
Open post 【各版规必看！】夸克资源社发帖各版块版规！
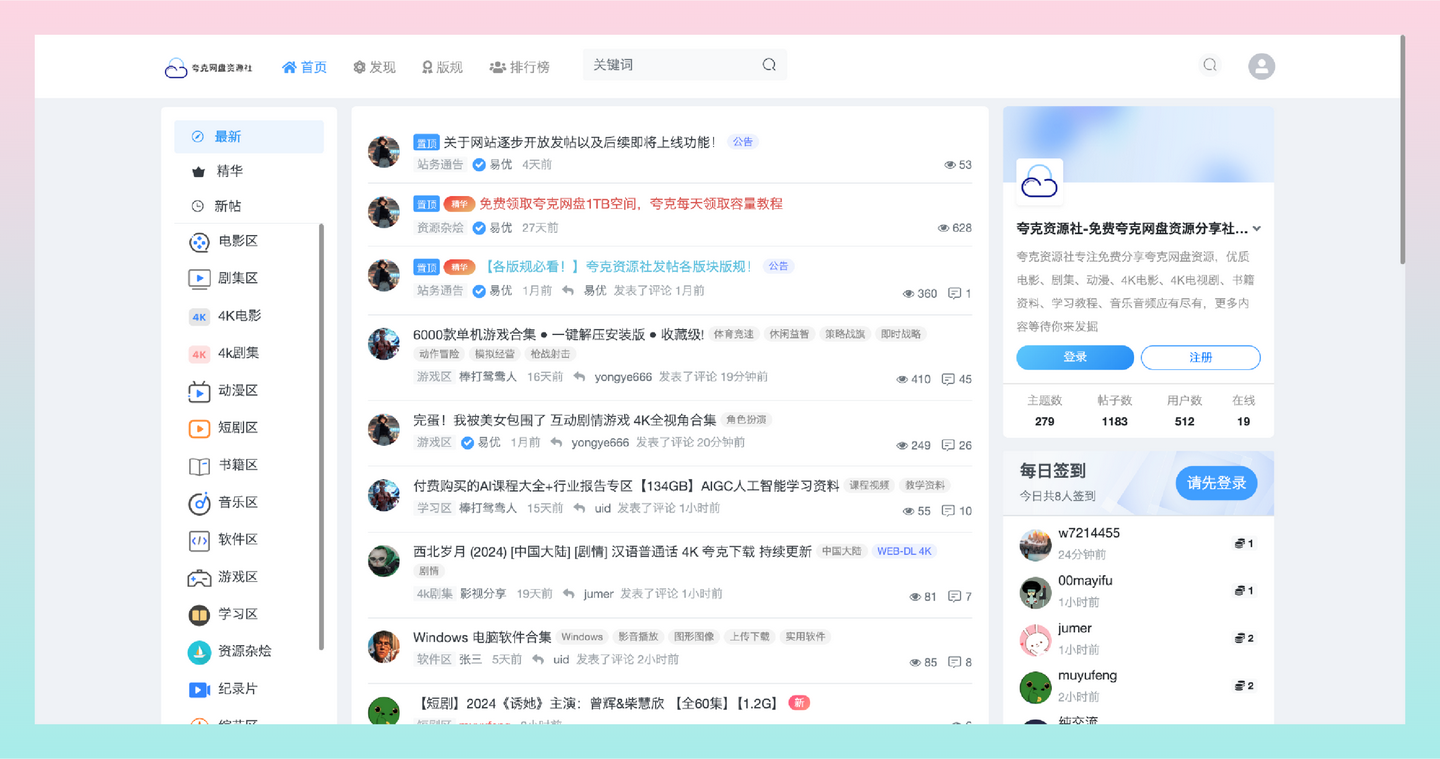coord(615,266)
